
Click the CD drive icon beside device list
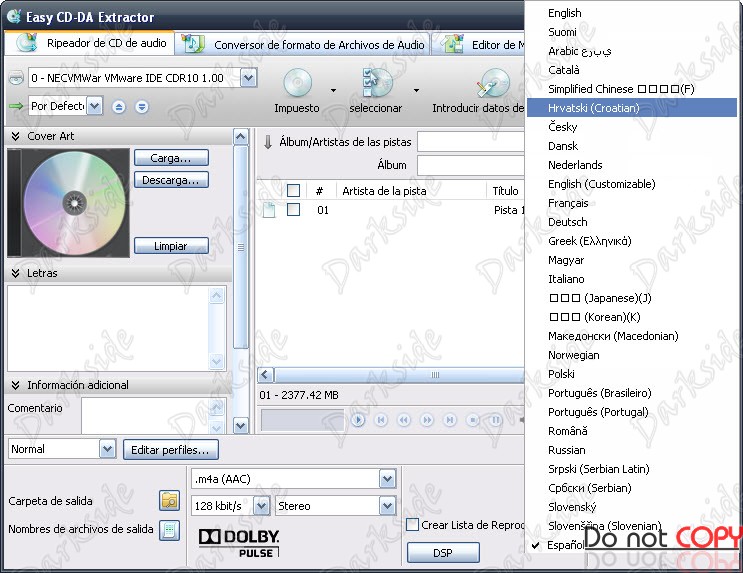[16, 78]
